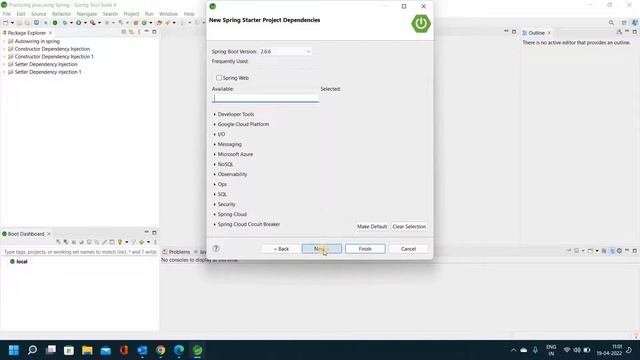Image resolution: width=640 pixels, height=360 pixels.
Task: Click the Make Default button
Action: point(371,227)
